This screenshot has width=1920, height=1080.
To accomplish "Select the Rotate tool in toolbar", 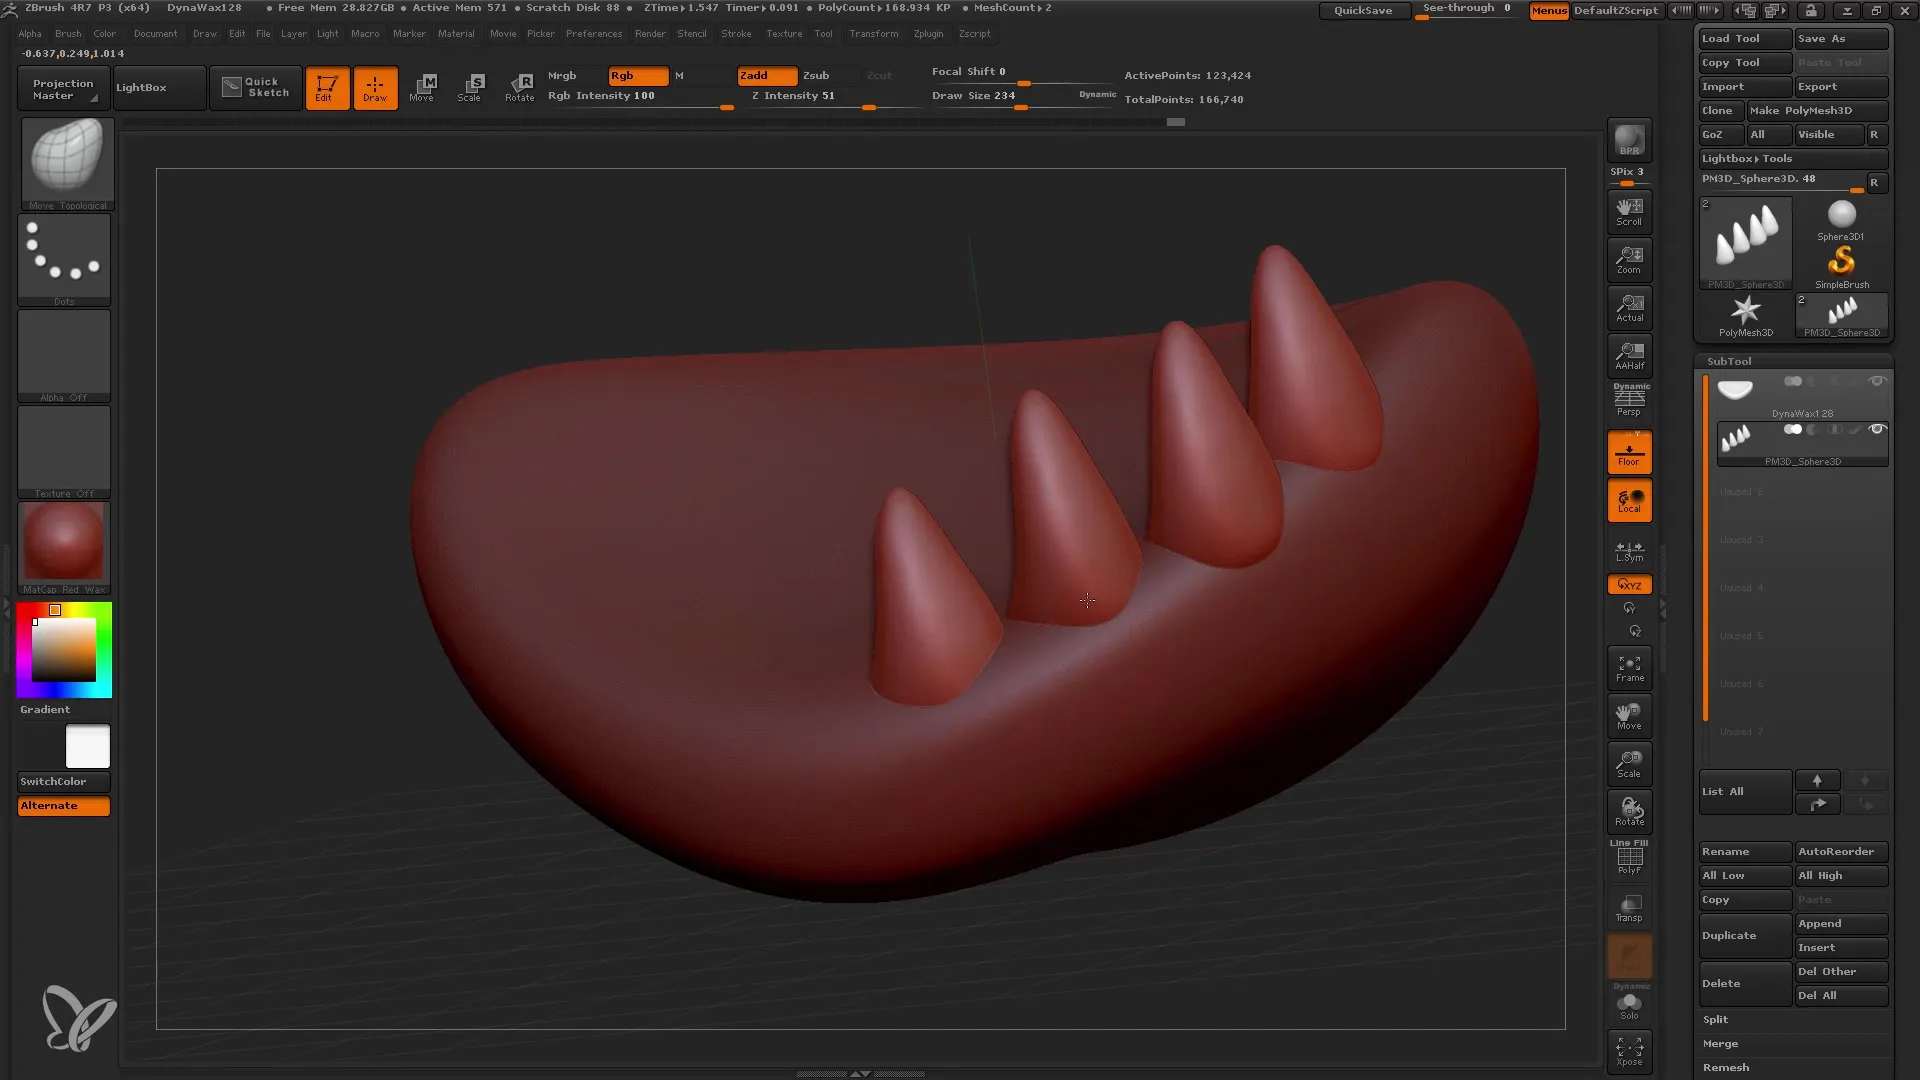I will click(x=520, y=87).
